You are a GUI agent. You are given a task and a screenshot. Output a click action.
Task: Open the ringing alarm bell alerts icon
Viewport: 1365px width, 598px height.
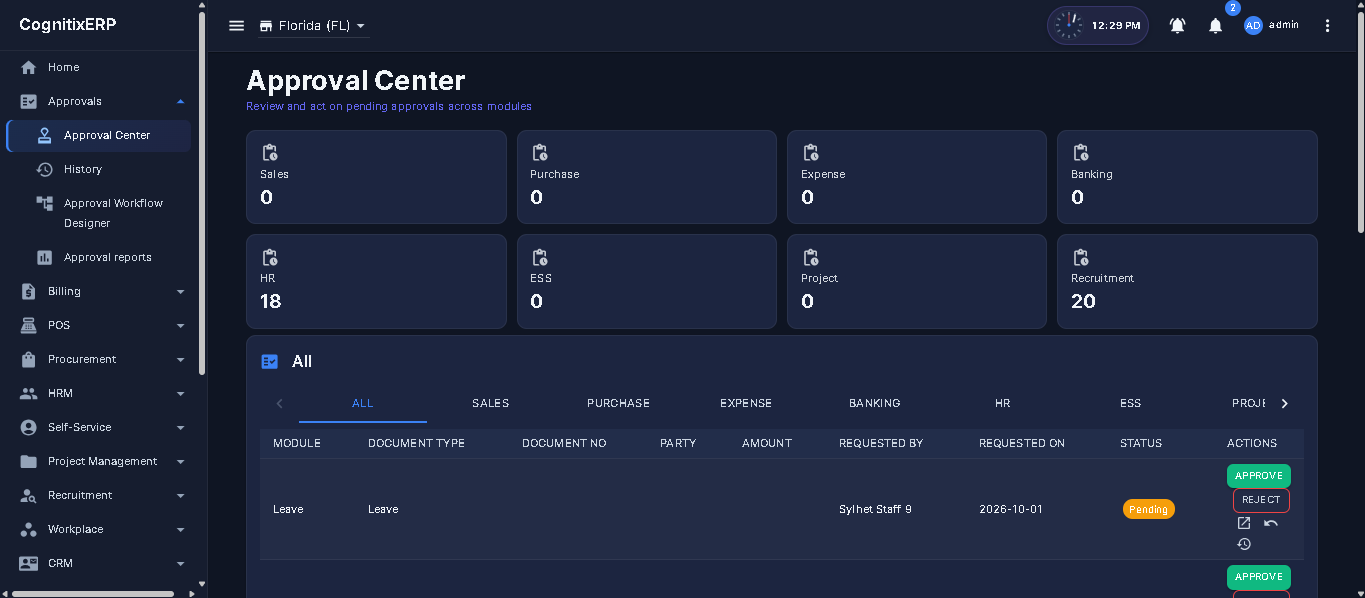coord(1177,26)
